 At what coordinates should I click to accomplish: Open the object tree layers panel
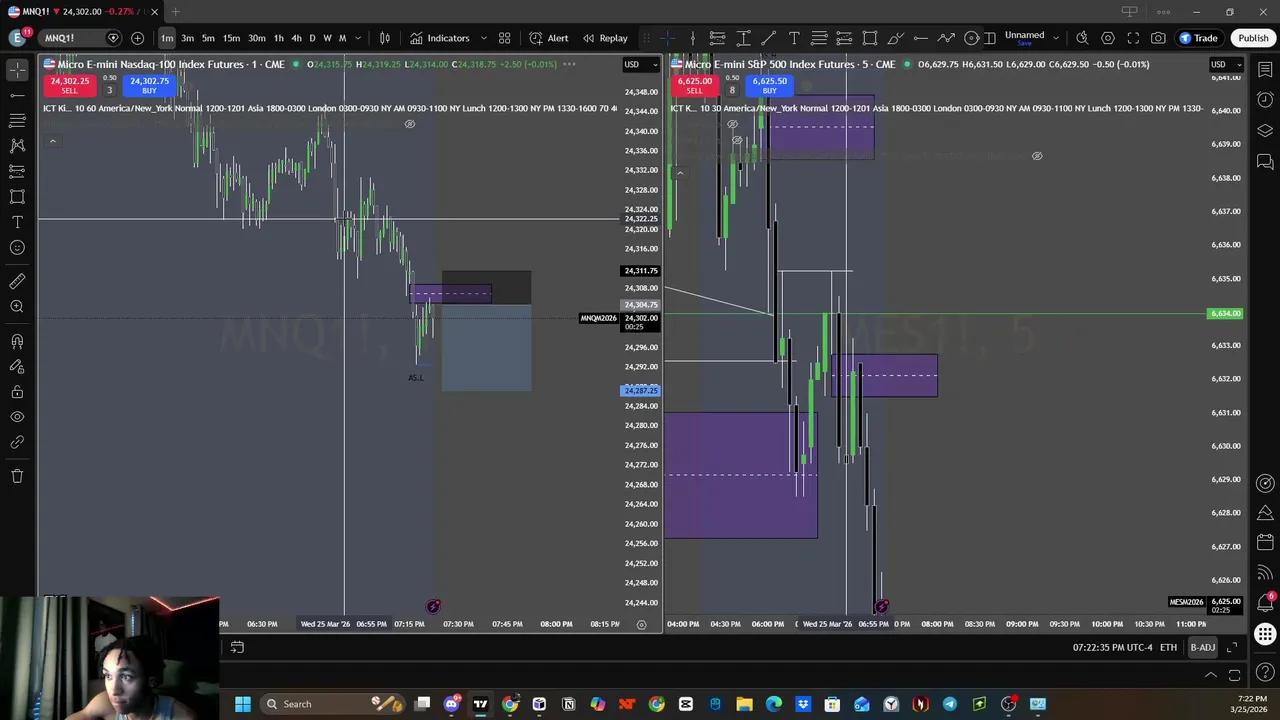pos(1265,131)
